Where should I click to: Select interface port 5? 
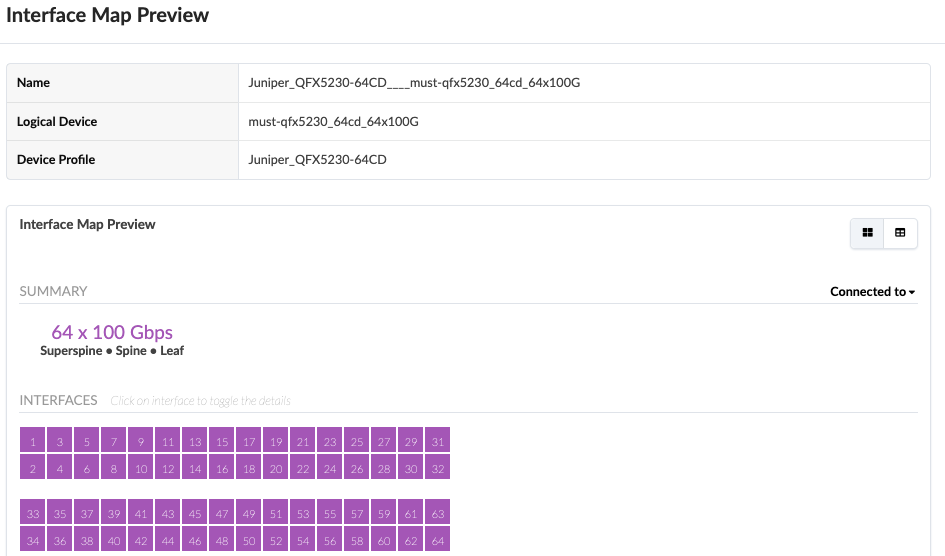pos(86,440)
